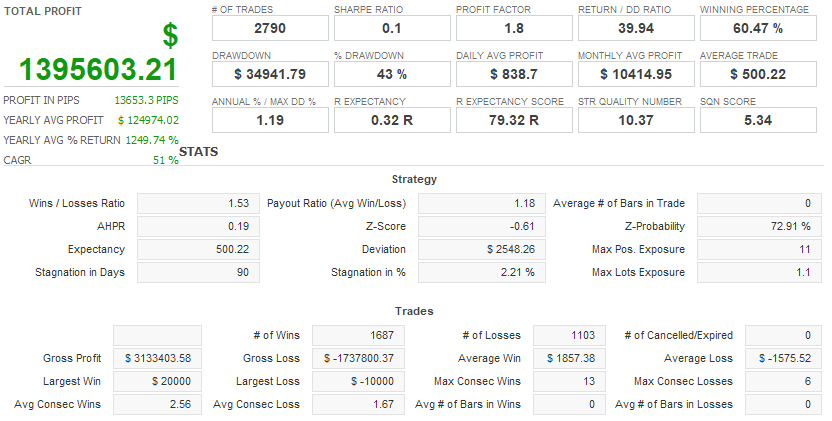Select the Max Consec Losses field

[785, 381]
